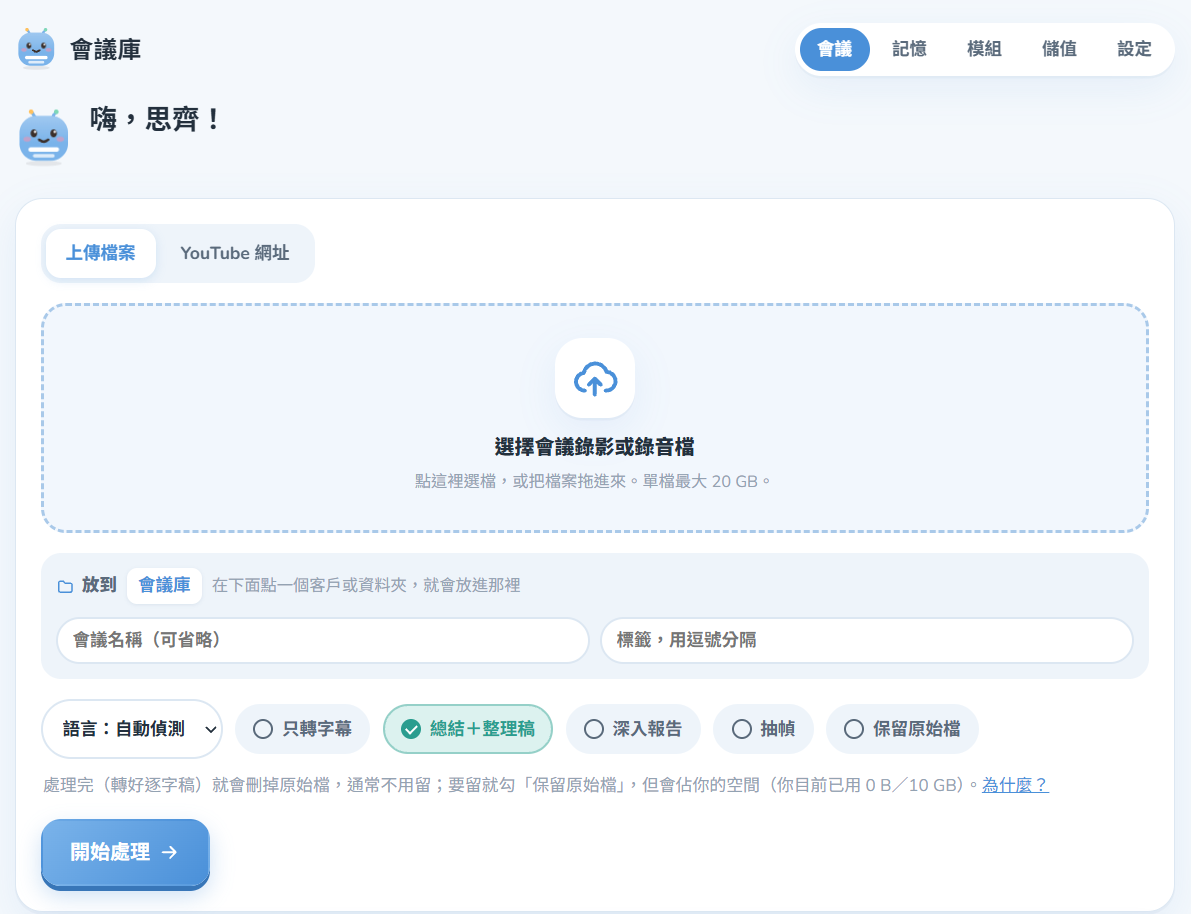The height and width of the screenshot is (914, 1191).
Task: Click the folder icon beside 放到
Action: [65, 586]
